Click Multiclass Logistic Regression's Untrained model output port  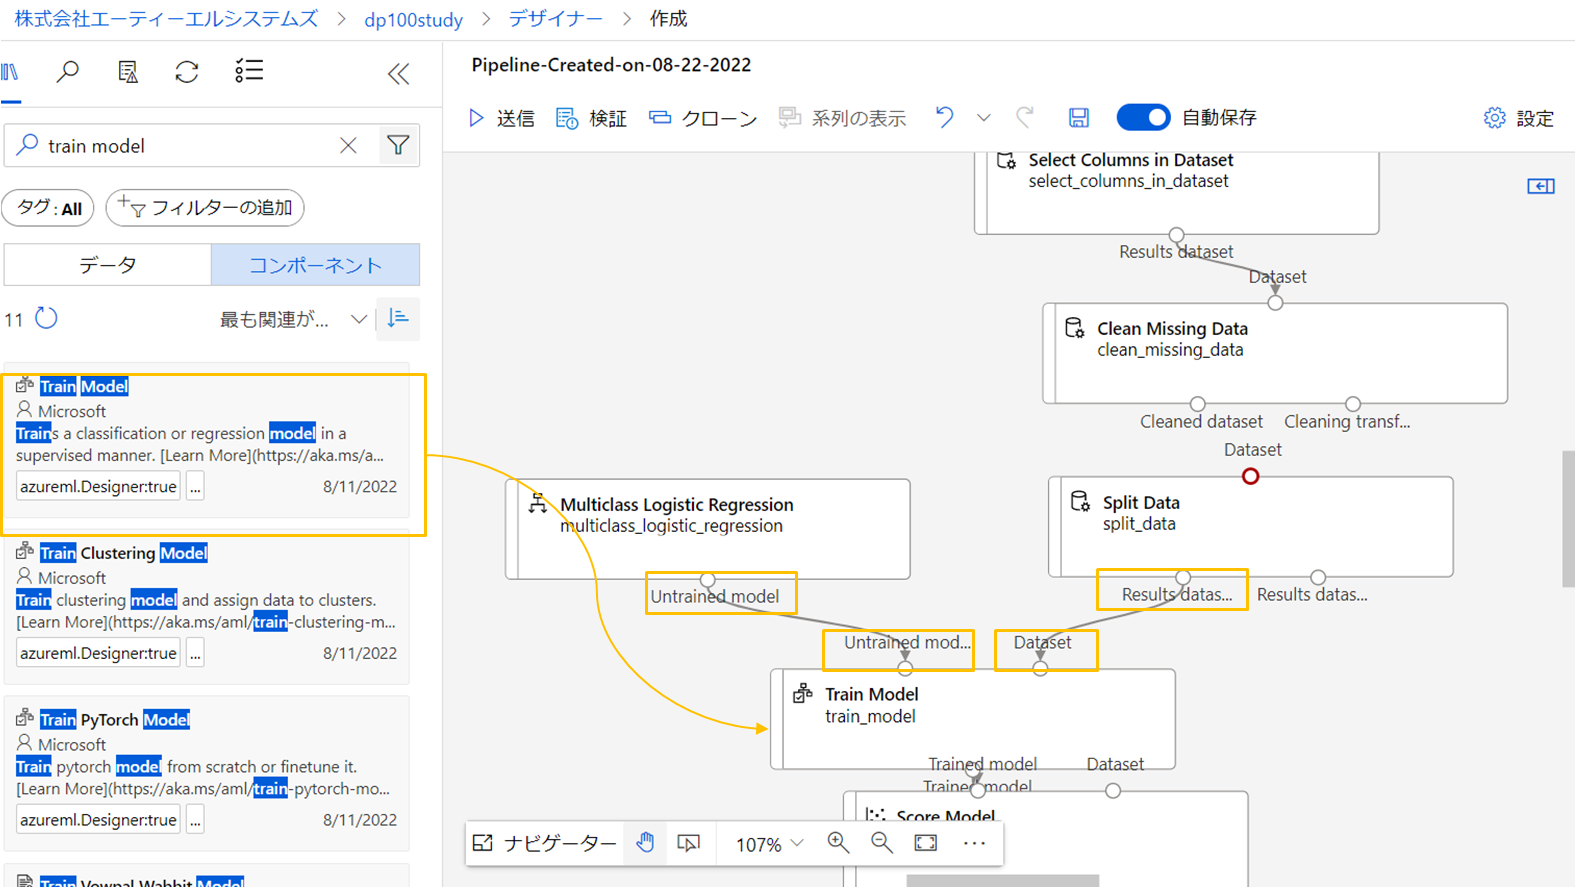708,580
